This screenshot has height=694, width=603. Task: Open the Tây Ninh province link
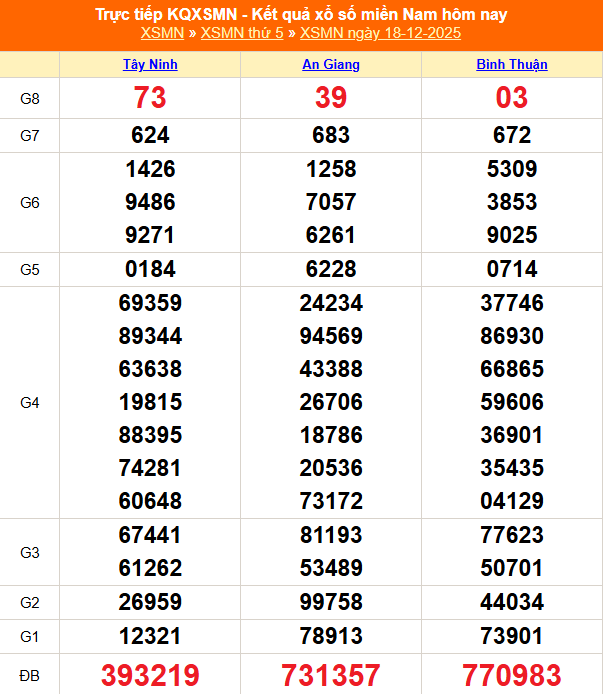(x=150, y=65)
